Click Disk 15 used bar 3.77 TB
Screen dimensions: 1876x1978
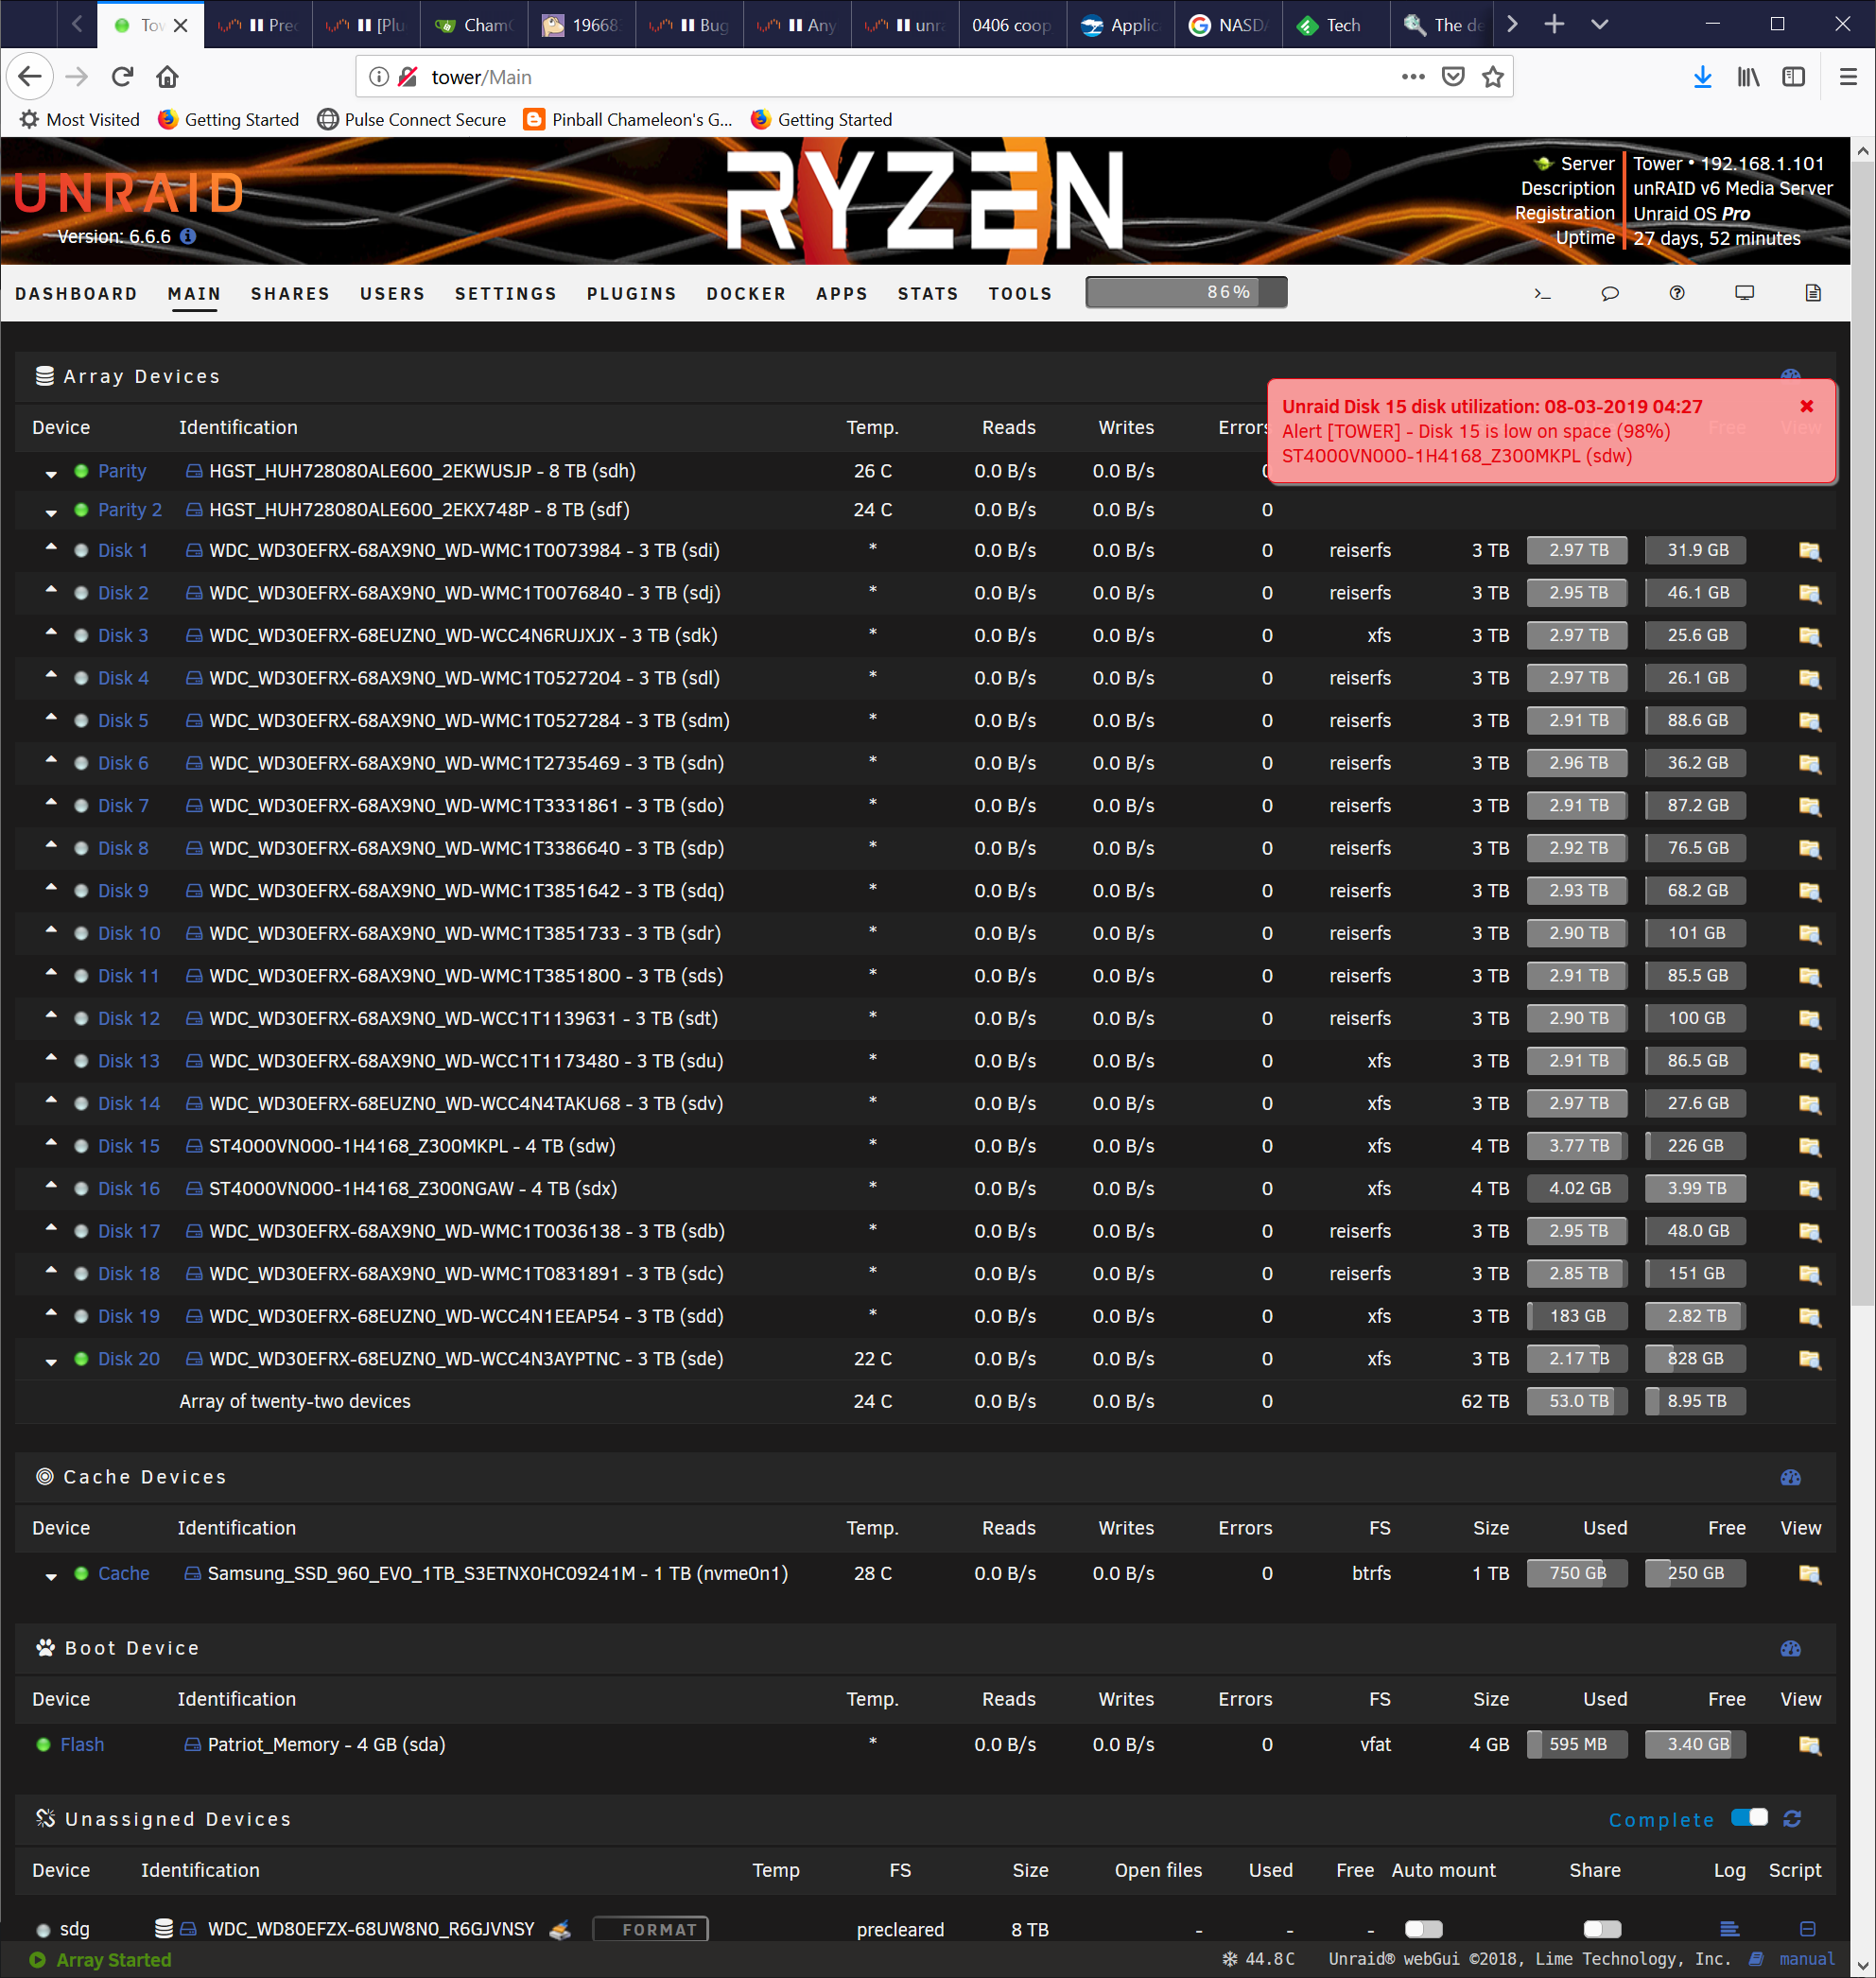(1577, 1146)
